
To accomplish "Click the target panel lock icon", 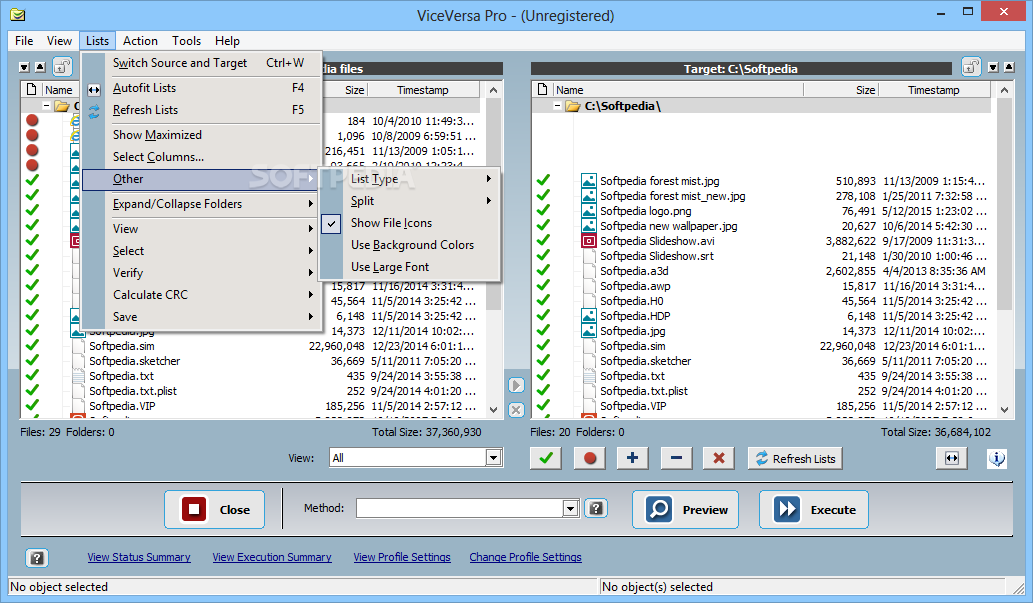I will pos(971,67).
